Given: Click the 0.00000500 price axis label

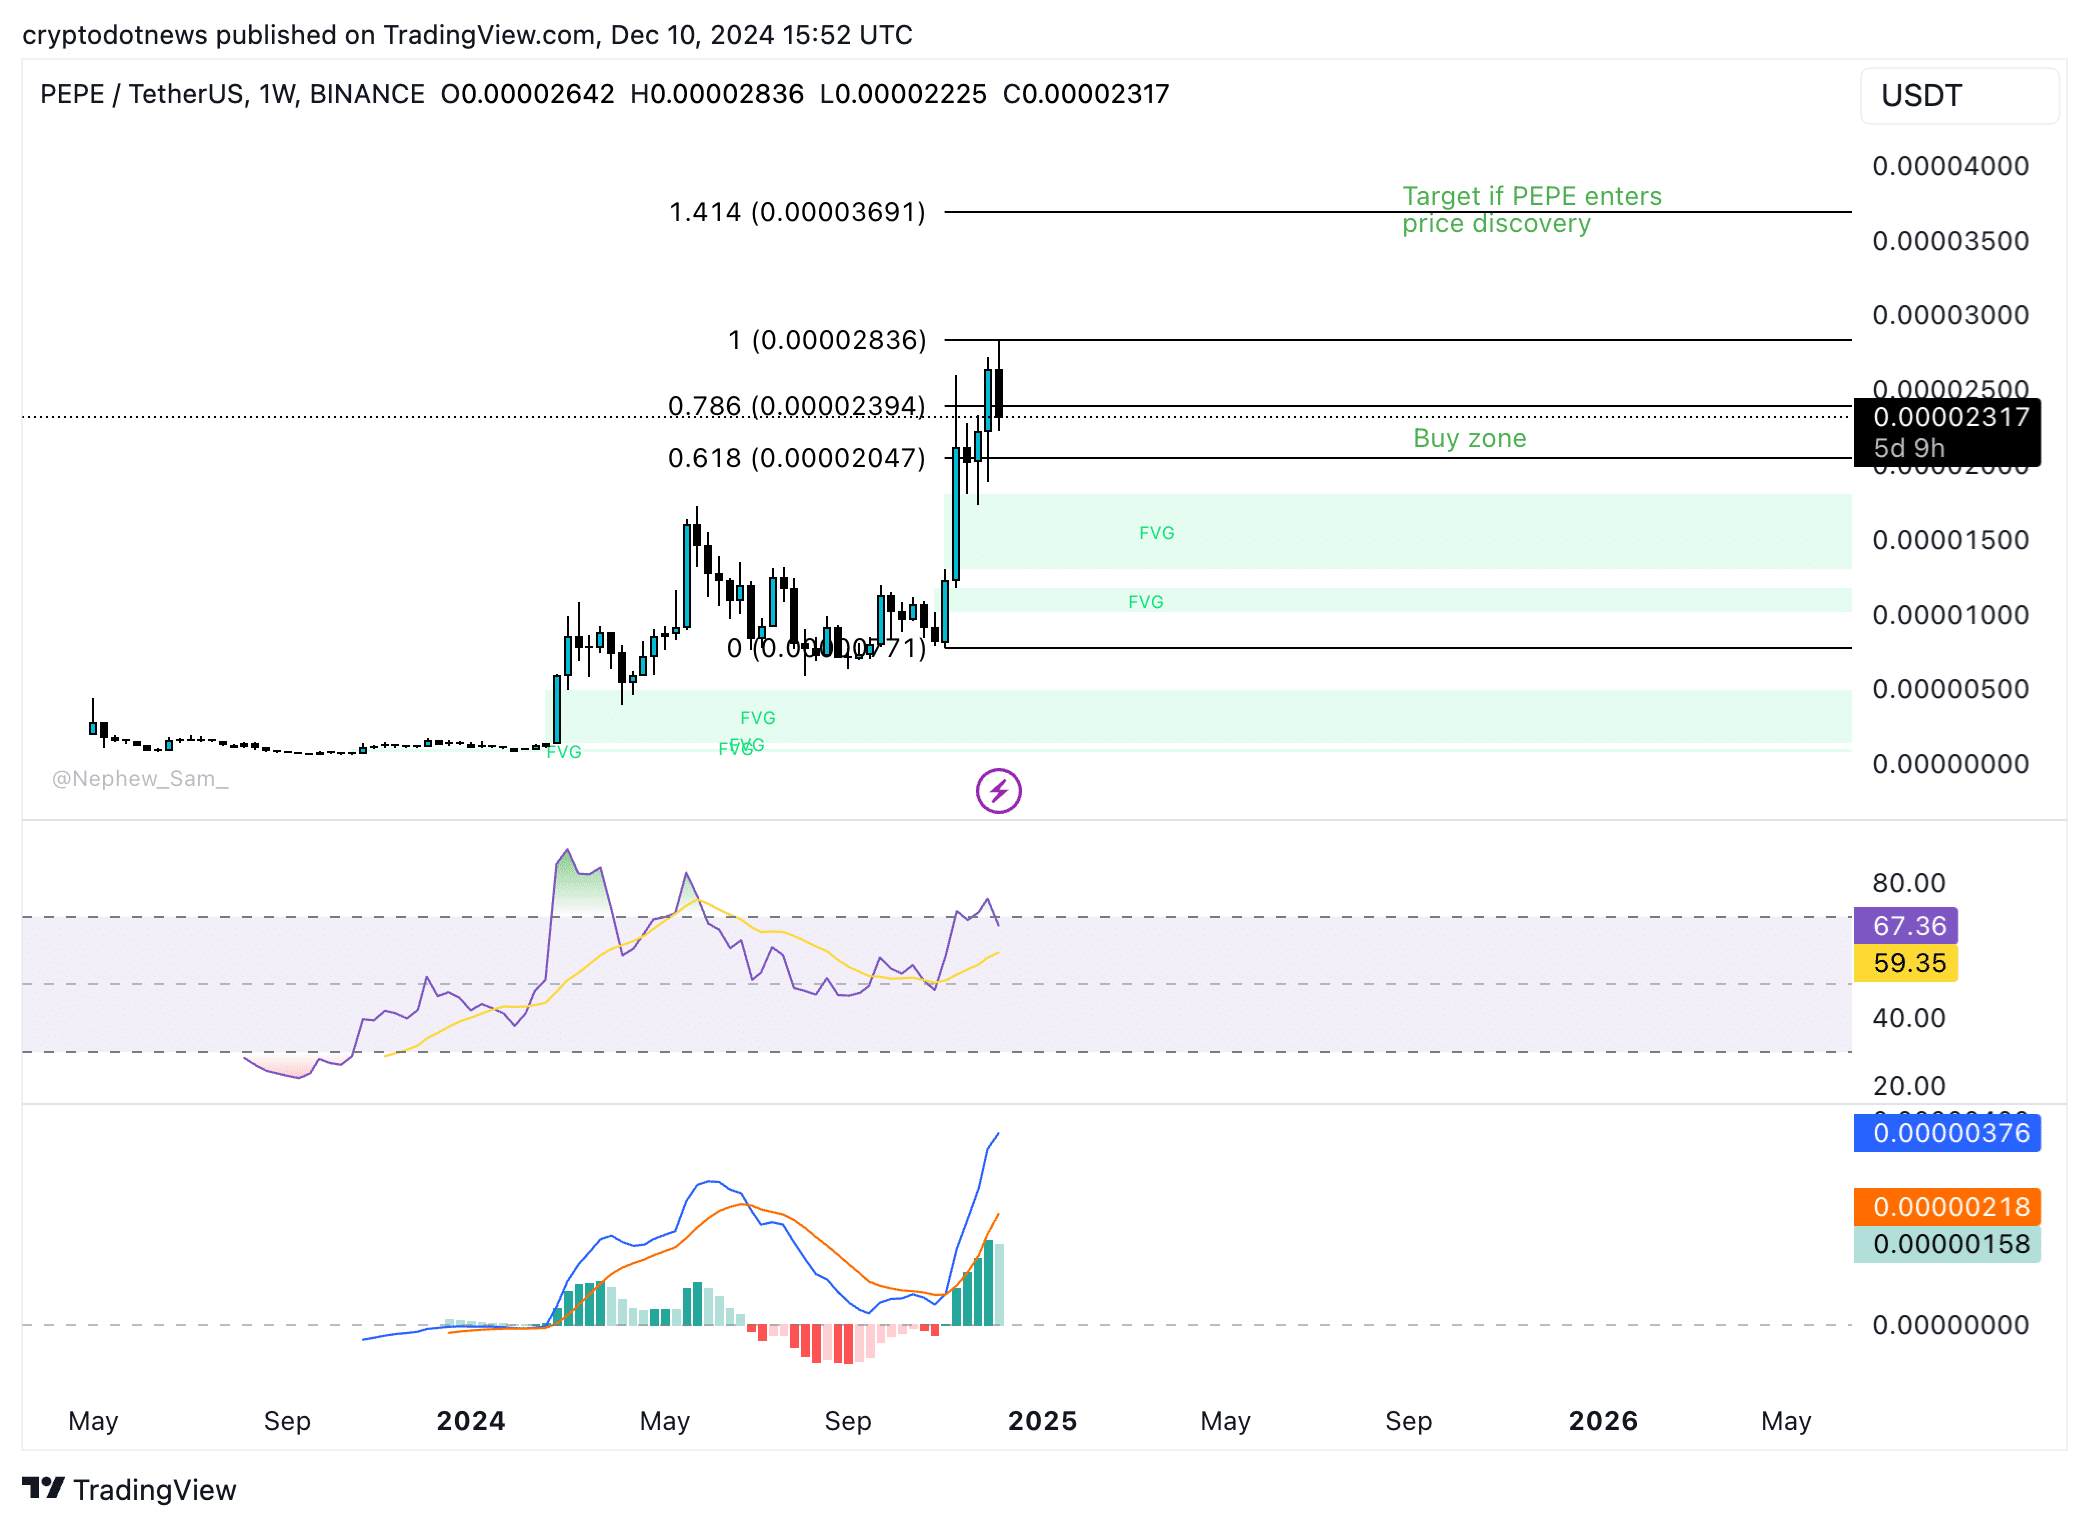Looking at the screenshot, I should (x=1950, y=689).
